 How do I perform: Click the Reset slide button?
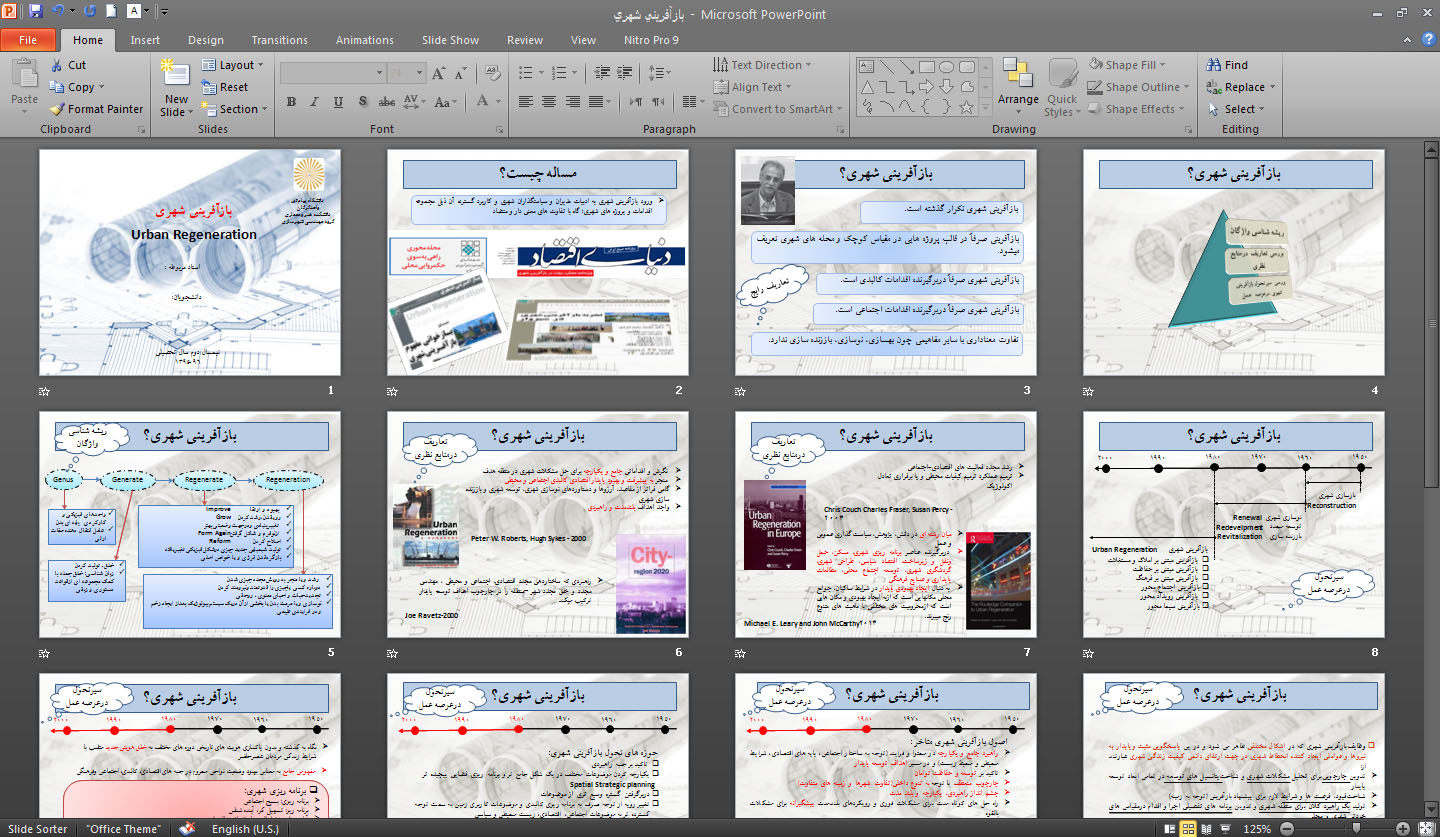click(x=225, y=87)
